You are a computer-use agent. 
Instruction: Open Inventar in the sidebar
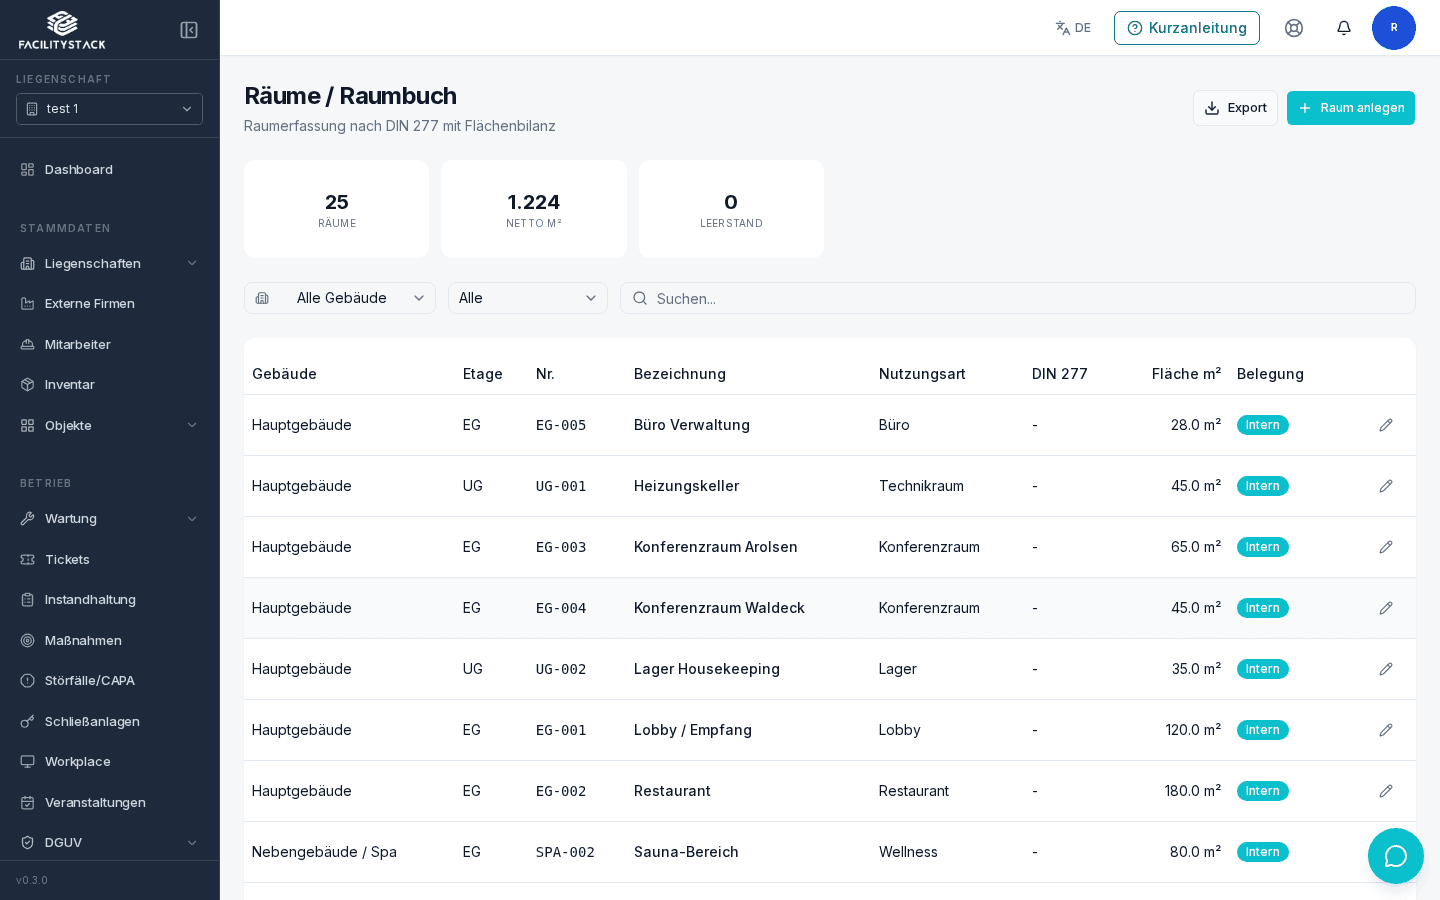tap(110, 384)
